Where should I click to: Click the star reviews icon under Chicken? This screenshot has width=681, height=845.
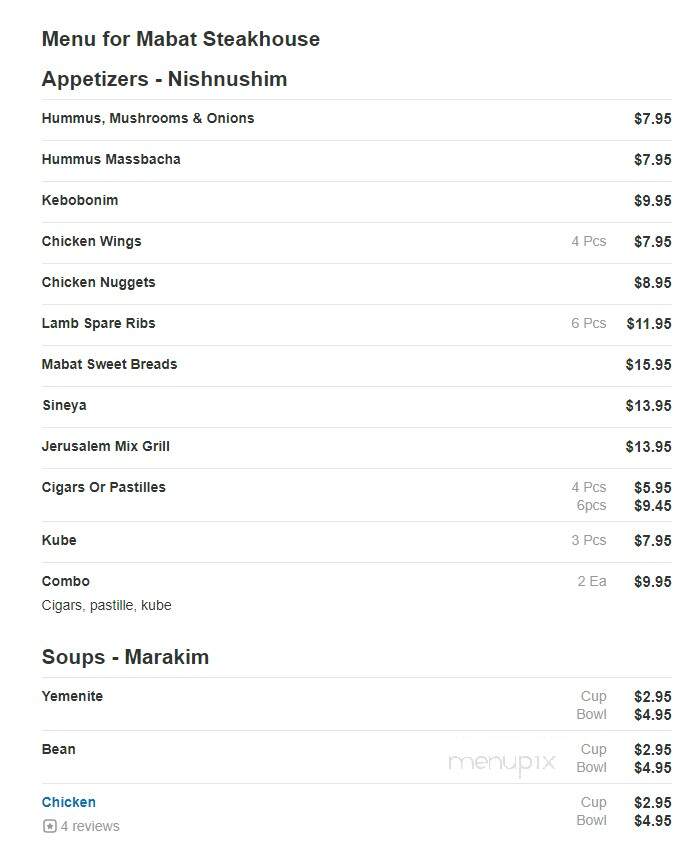(x=49, y=826)
